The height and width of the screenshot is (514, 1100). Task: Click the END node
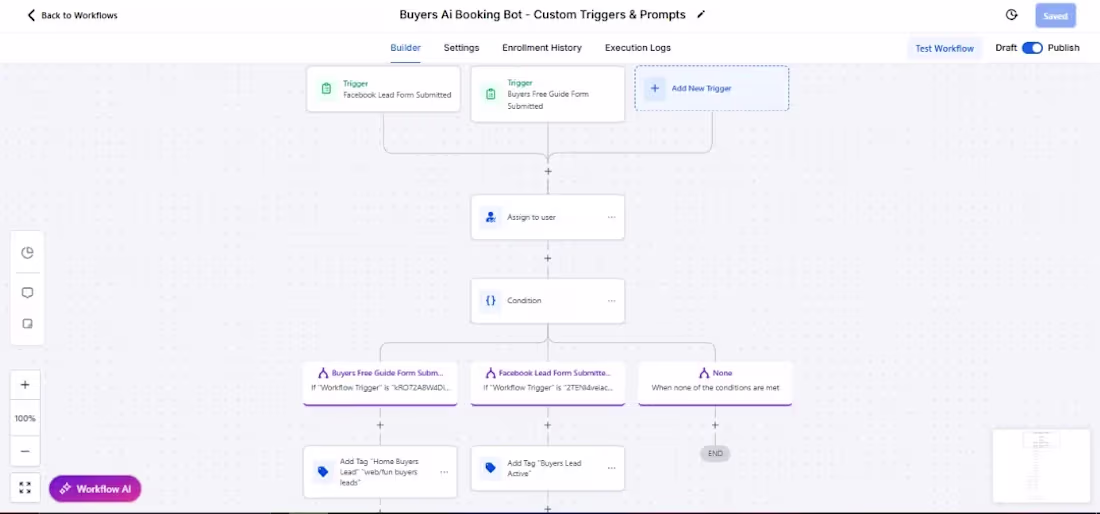(715, 454)
